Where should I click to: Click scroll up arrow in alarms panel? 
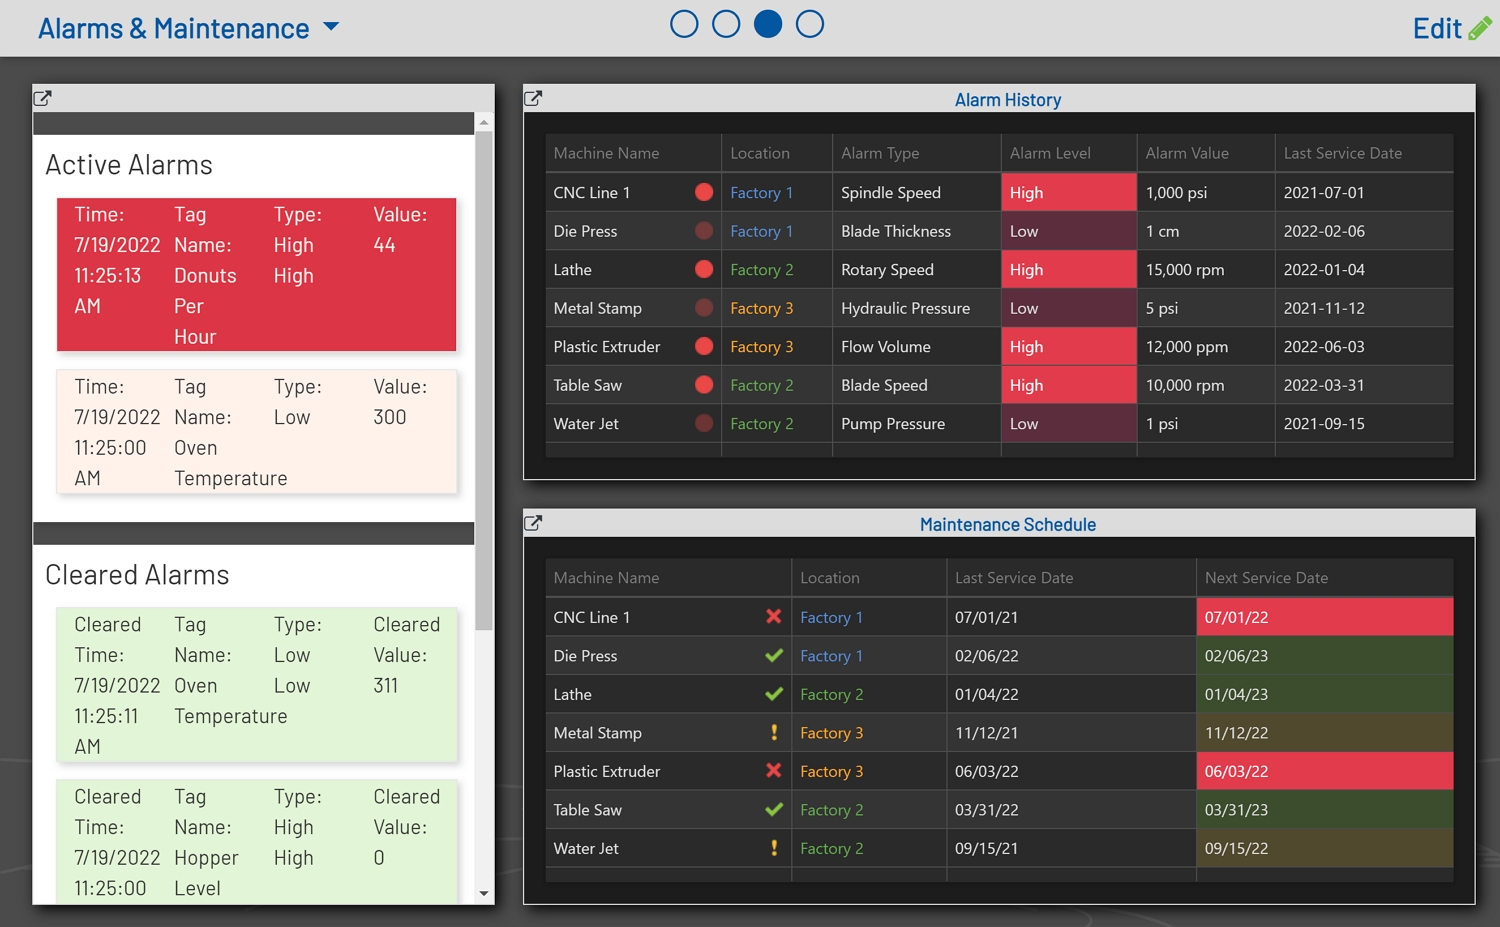[484, 122]
